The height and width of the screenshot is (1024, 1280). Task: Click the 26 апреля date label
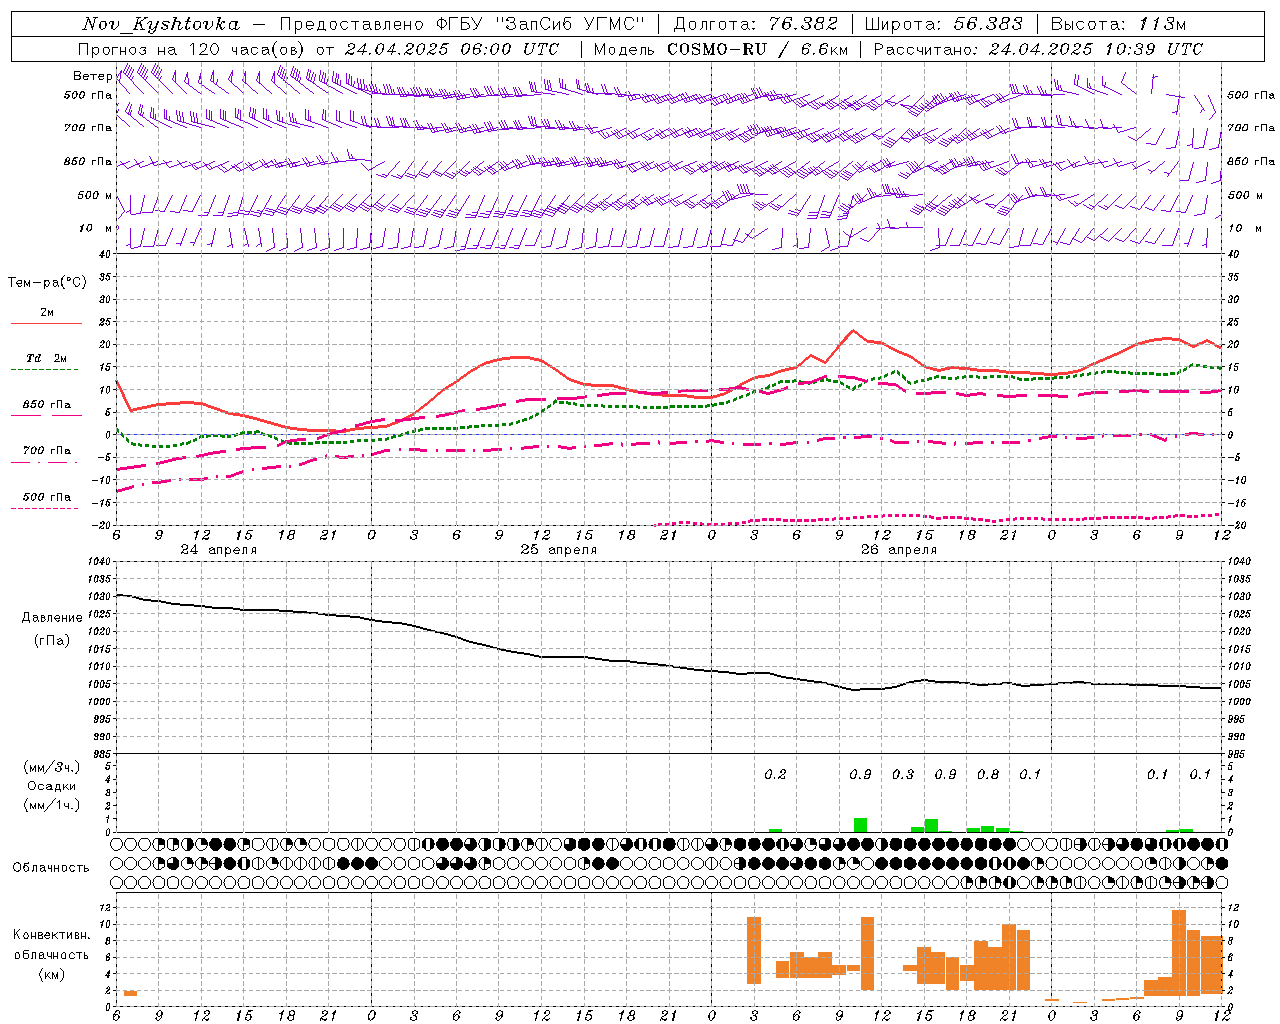pos(898,550)
